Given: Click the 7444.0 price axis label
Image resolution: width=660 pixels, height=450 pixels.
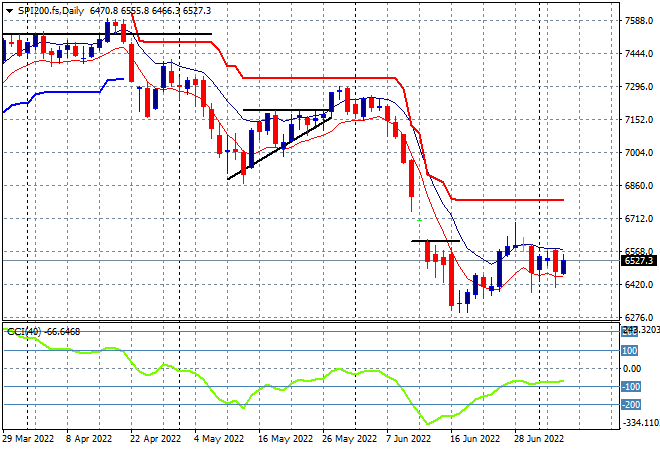Looking at the screenshot, I should [x=639, y=54].
